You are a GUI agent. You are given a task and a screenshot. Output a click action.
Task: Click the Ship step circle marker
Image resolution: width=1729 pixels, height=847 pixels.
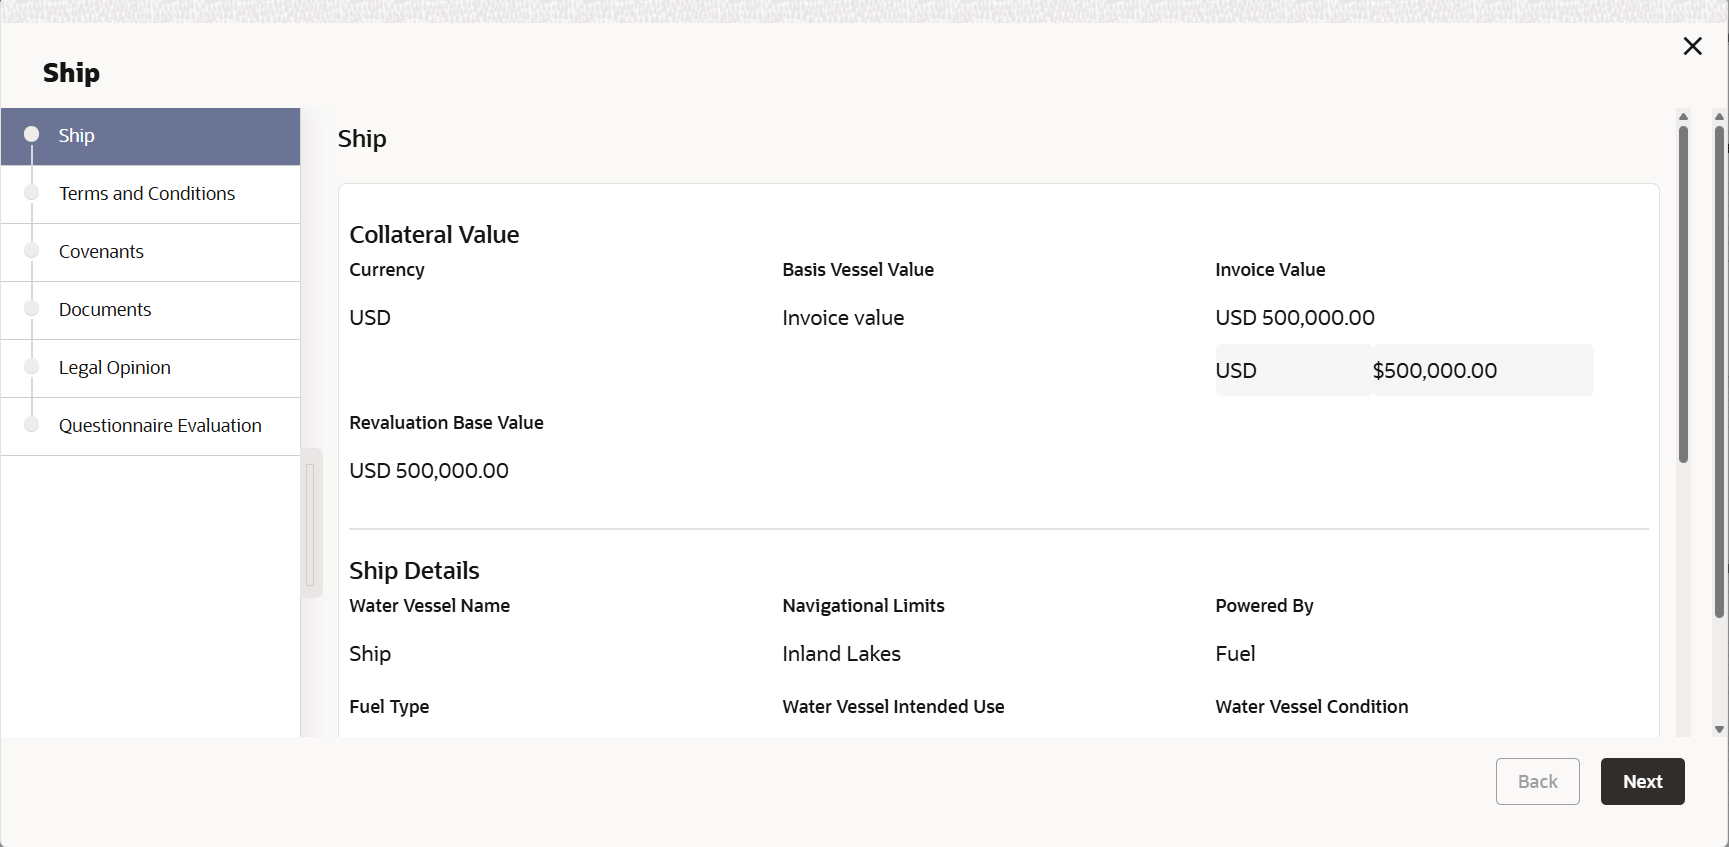click(31, 134)
